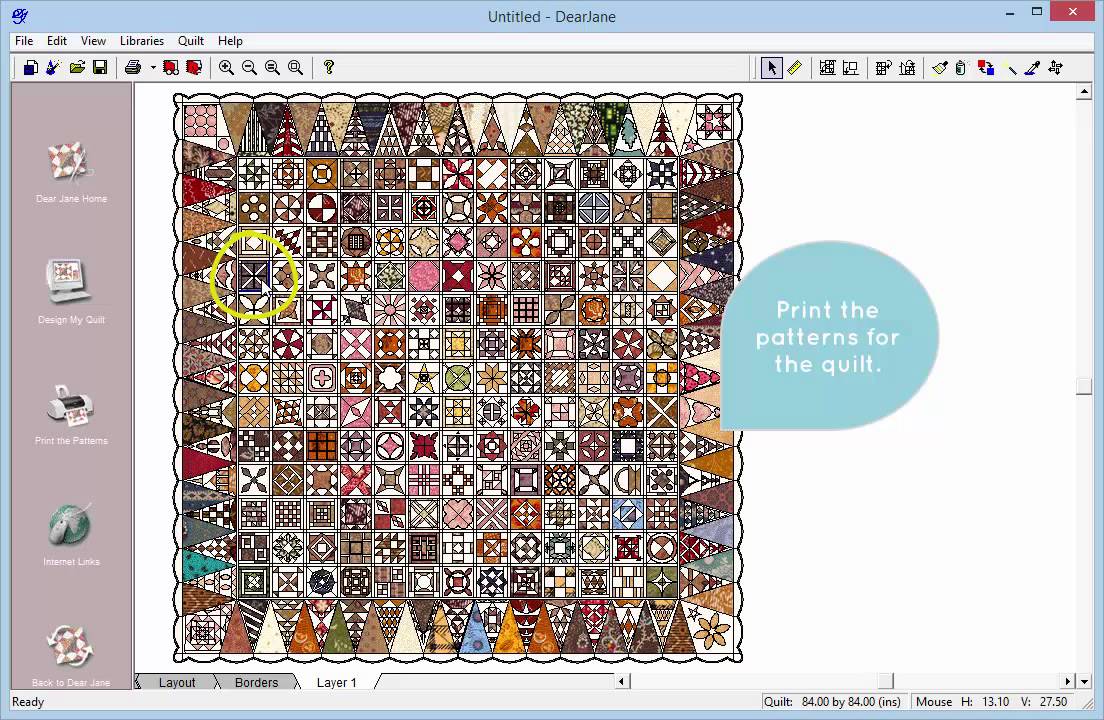Click the flip block icon
The width and height of the screenshot is (1104, 720).
click(907, 68)
